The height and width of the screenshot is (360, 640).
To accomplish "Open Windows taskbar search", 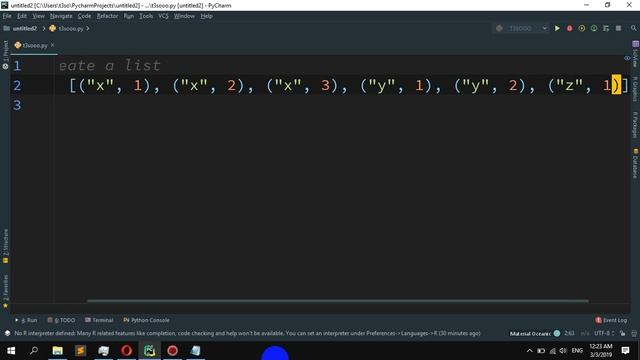I will pos(34,351).
